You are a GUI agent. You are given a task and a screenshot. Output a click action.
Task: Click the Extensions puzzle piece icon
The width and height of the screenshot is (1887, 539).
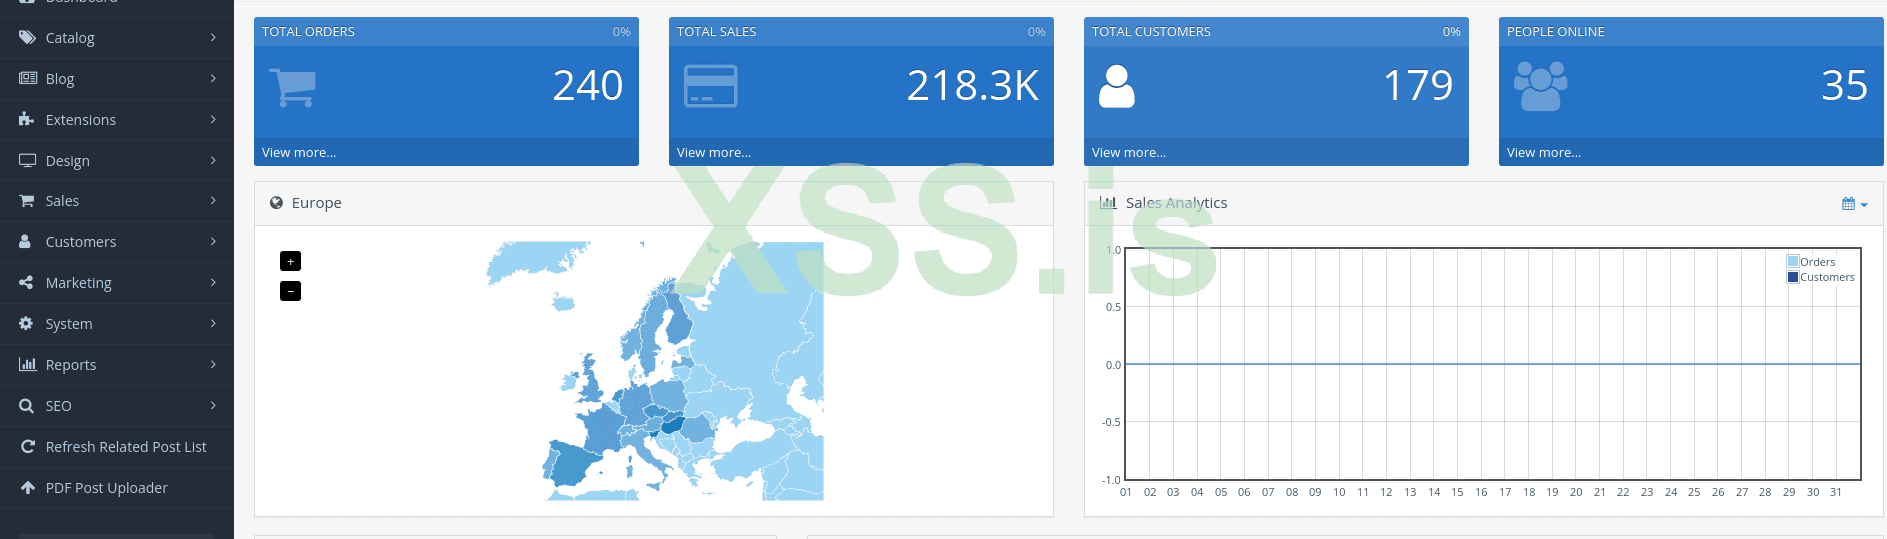(x=27, y=119)
